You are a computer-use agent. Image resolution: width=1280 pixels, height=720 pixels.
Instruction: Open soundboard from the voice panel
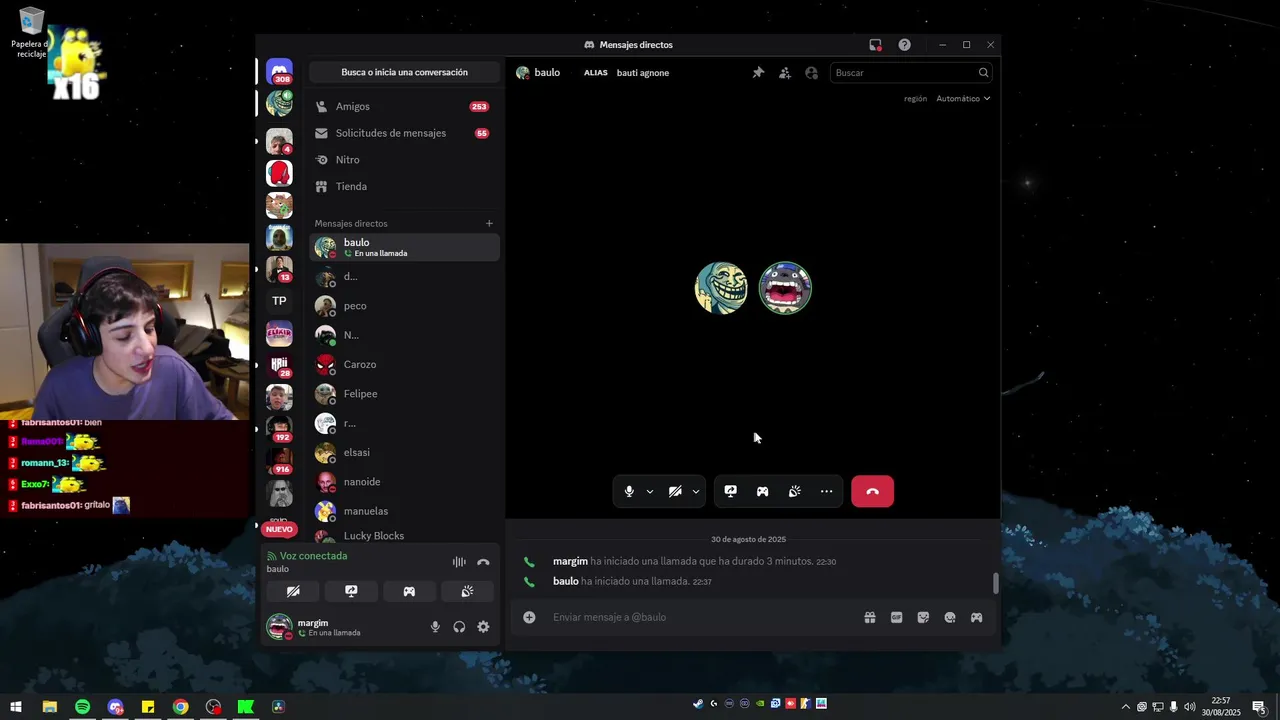(467, 591)
